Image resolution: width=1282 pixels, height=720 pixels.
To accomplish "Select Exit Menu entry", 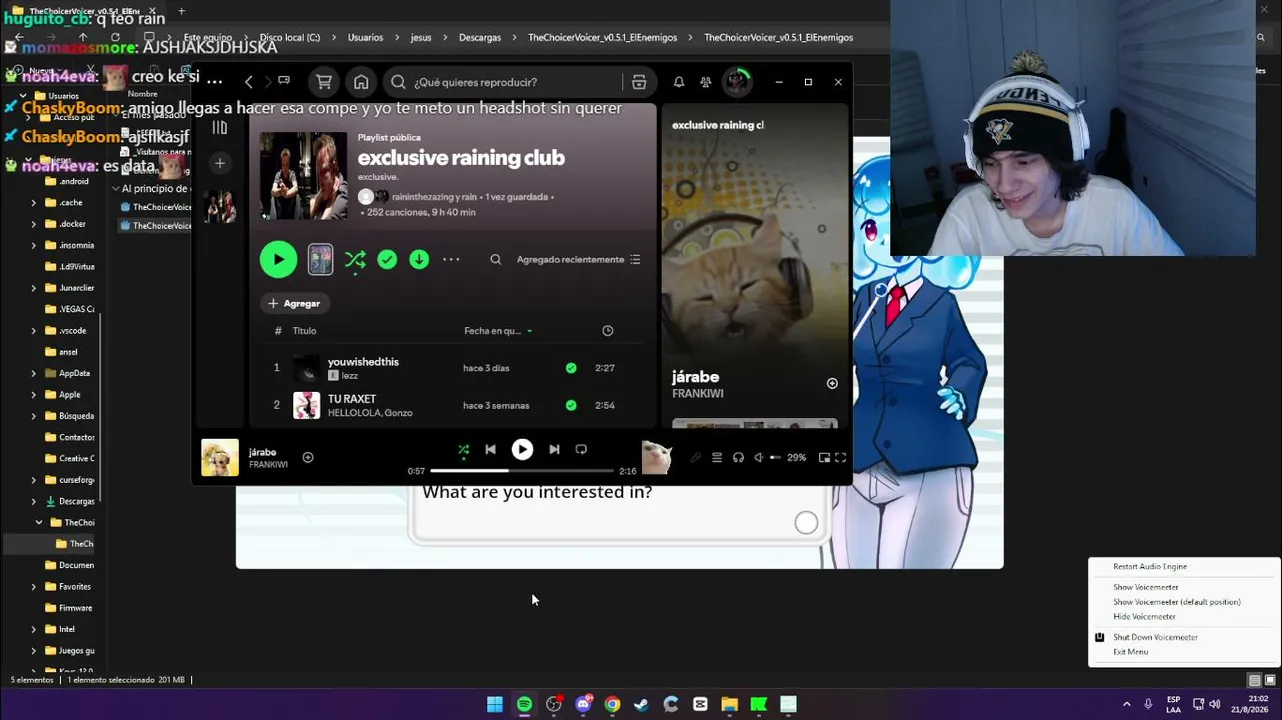I will coord(1130,652).
